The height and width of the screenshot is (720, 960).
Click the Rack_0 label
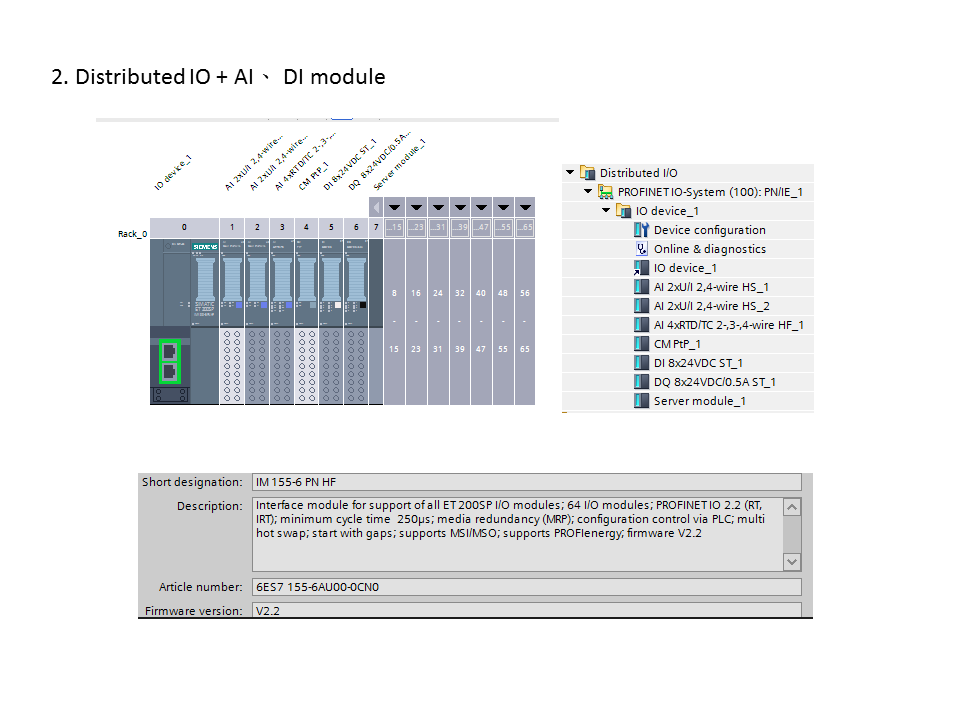(132, 234)
